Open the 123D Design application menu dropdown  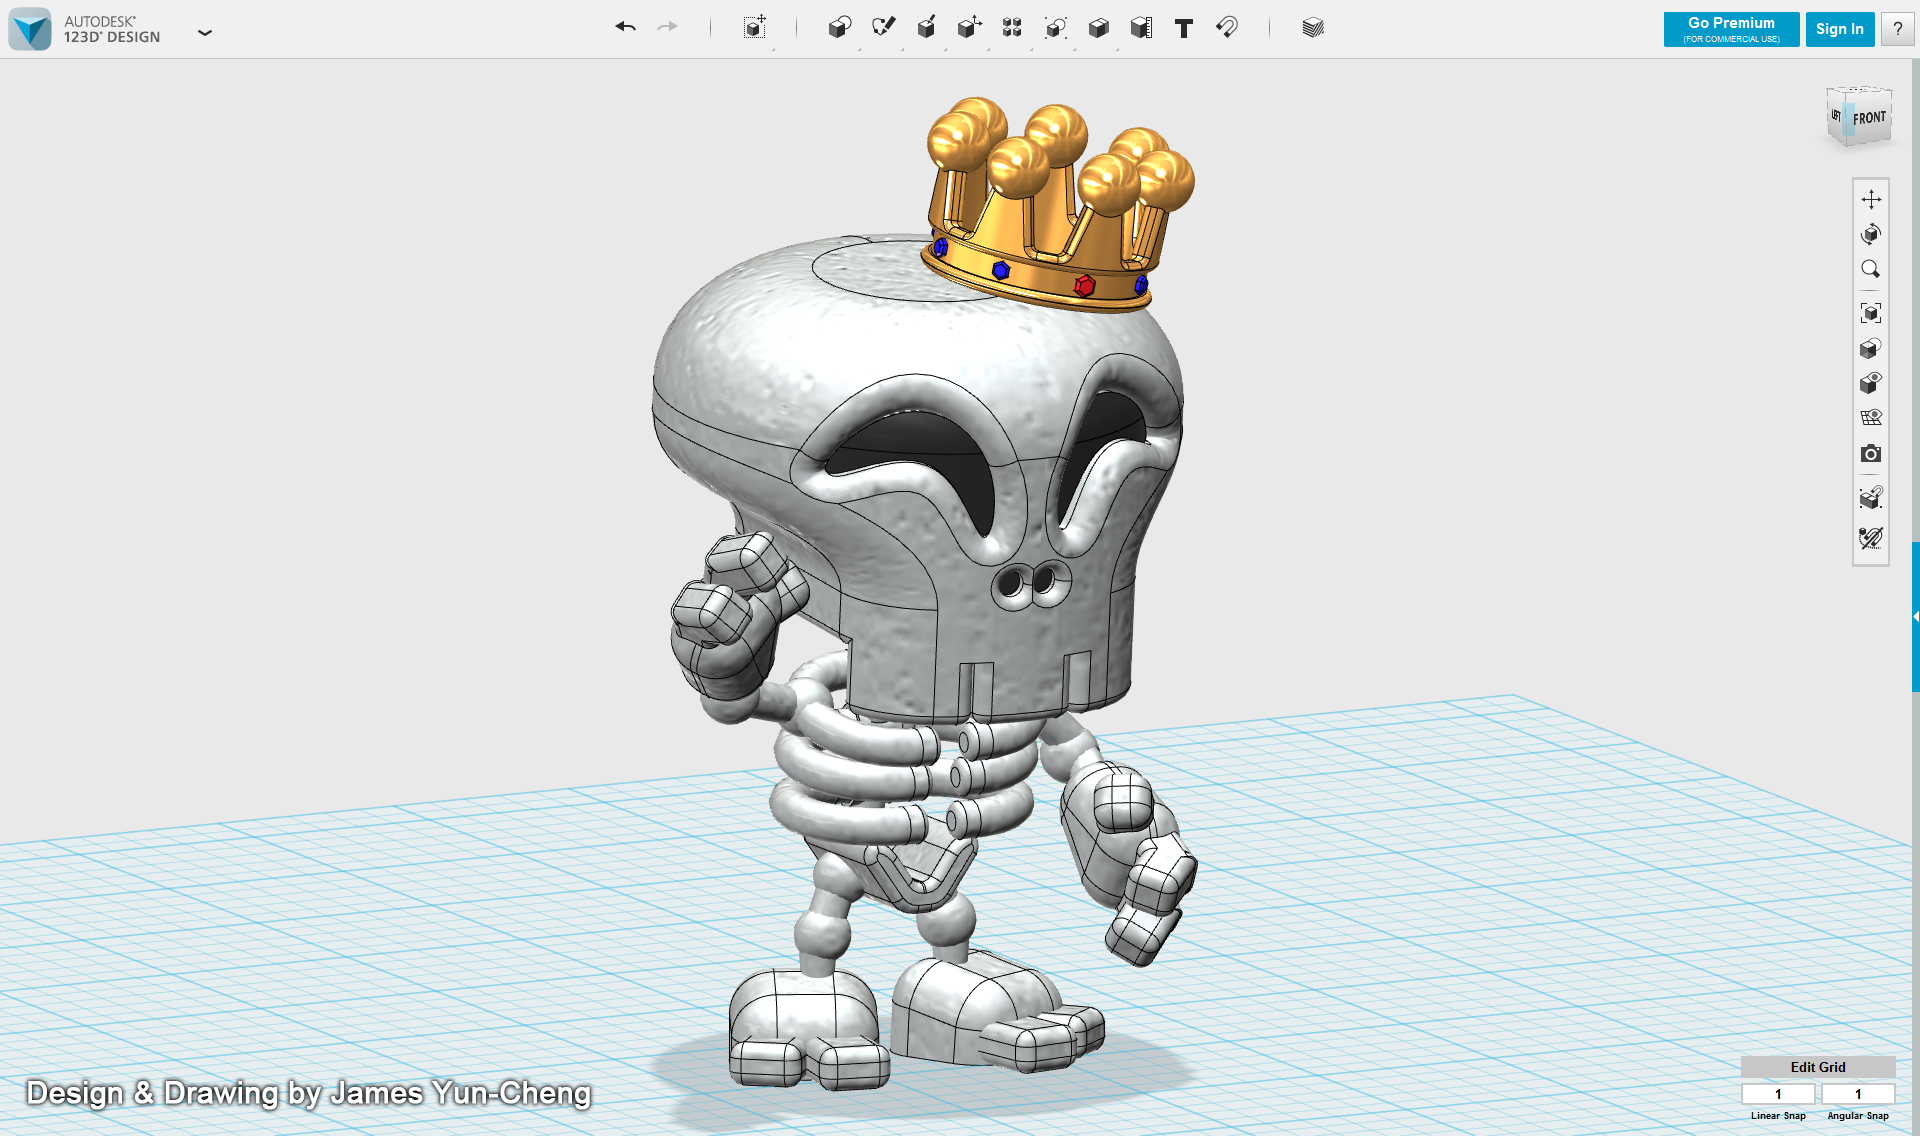(205, 32)
